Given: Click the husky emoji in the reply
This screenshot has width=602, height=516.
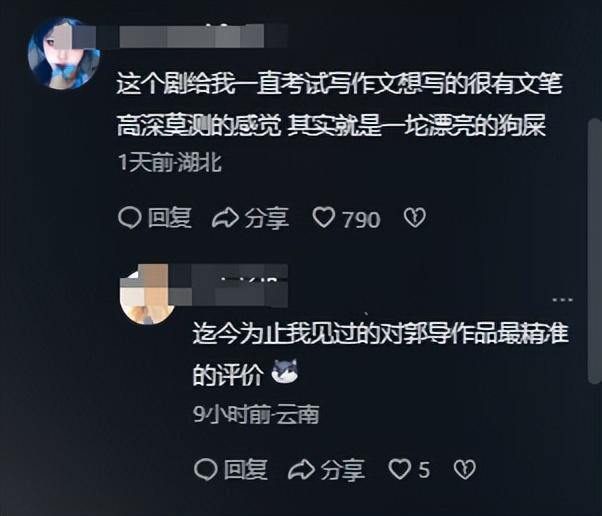Looking at the screenshot, I should click(285, 372).
